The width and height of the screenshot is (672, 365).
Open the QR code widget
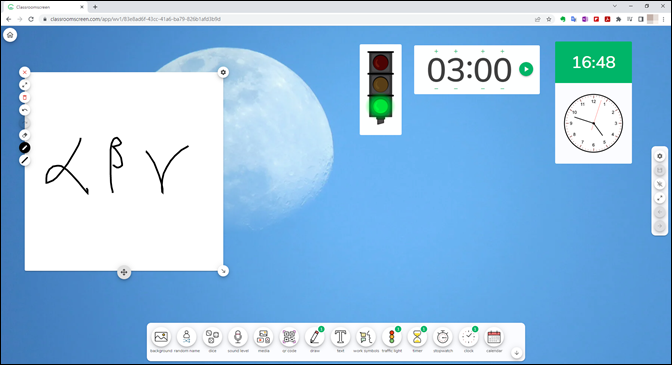pyautogui.click(x=289, y=337)
